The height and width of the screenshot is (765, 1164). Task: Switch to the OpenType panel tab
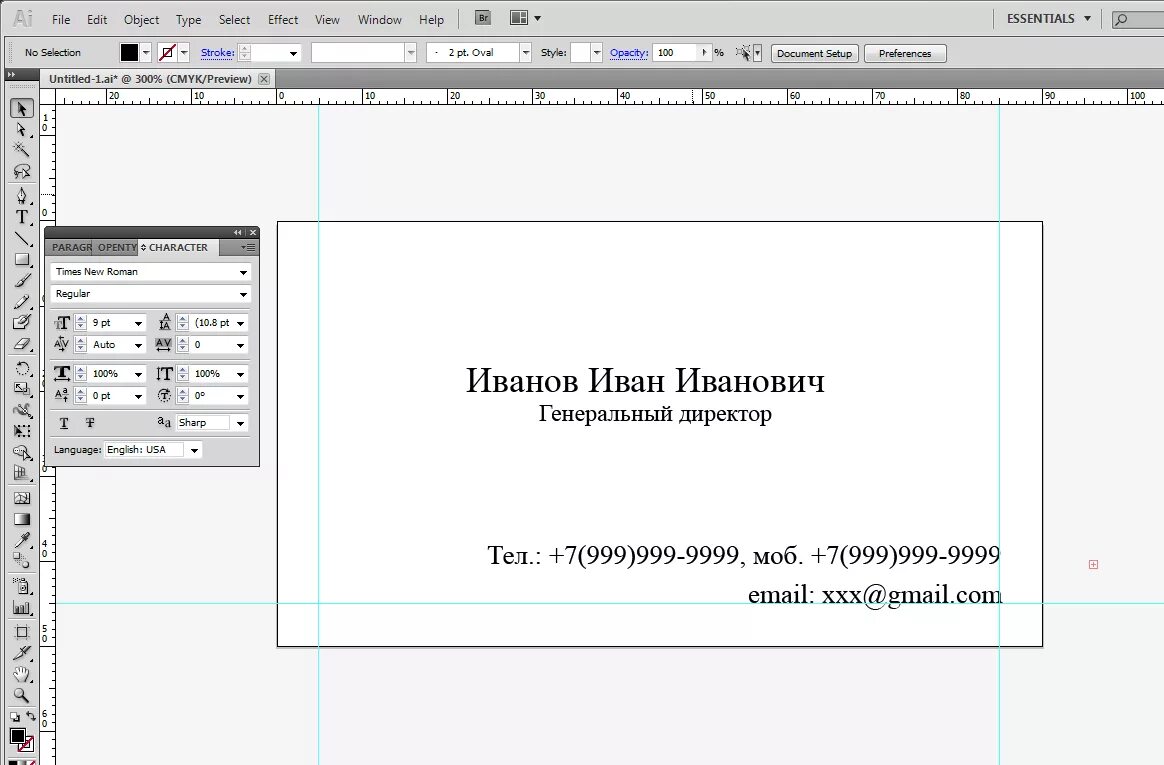[117, 248]
